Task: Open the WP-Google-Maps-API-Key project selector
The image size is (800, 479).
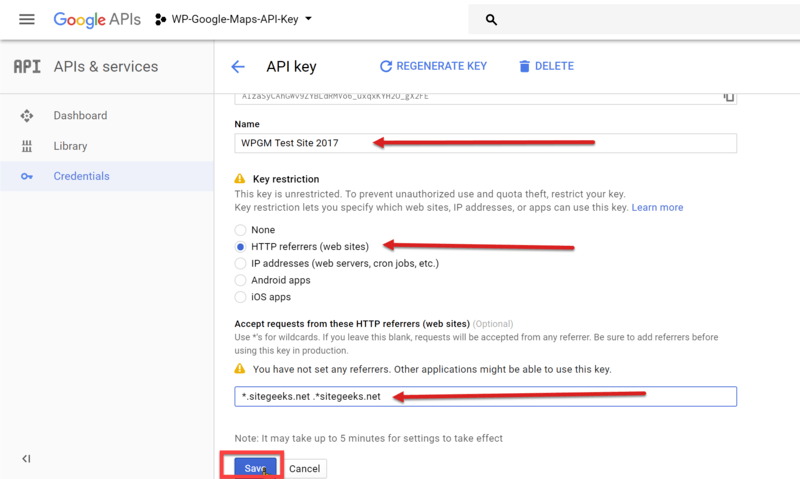Action: tap(234, 19)
